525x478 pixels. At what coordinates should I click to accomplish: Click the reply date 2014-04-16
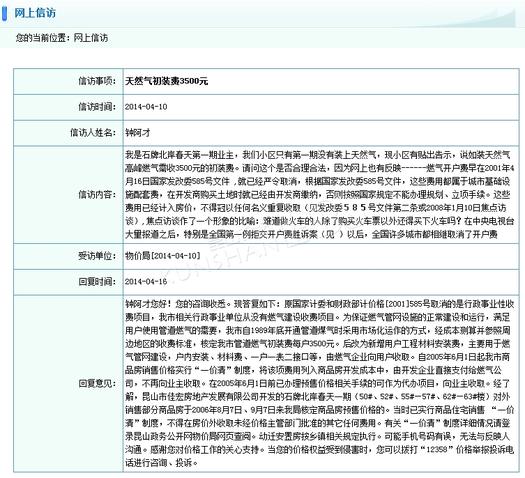click(x=146, y=282)
